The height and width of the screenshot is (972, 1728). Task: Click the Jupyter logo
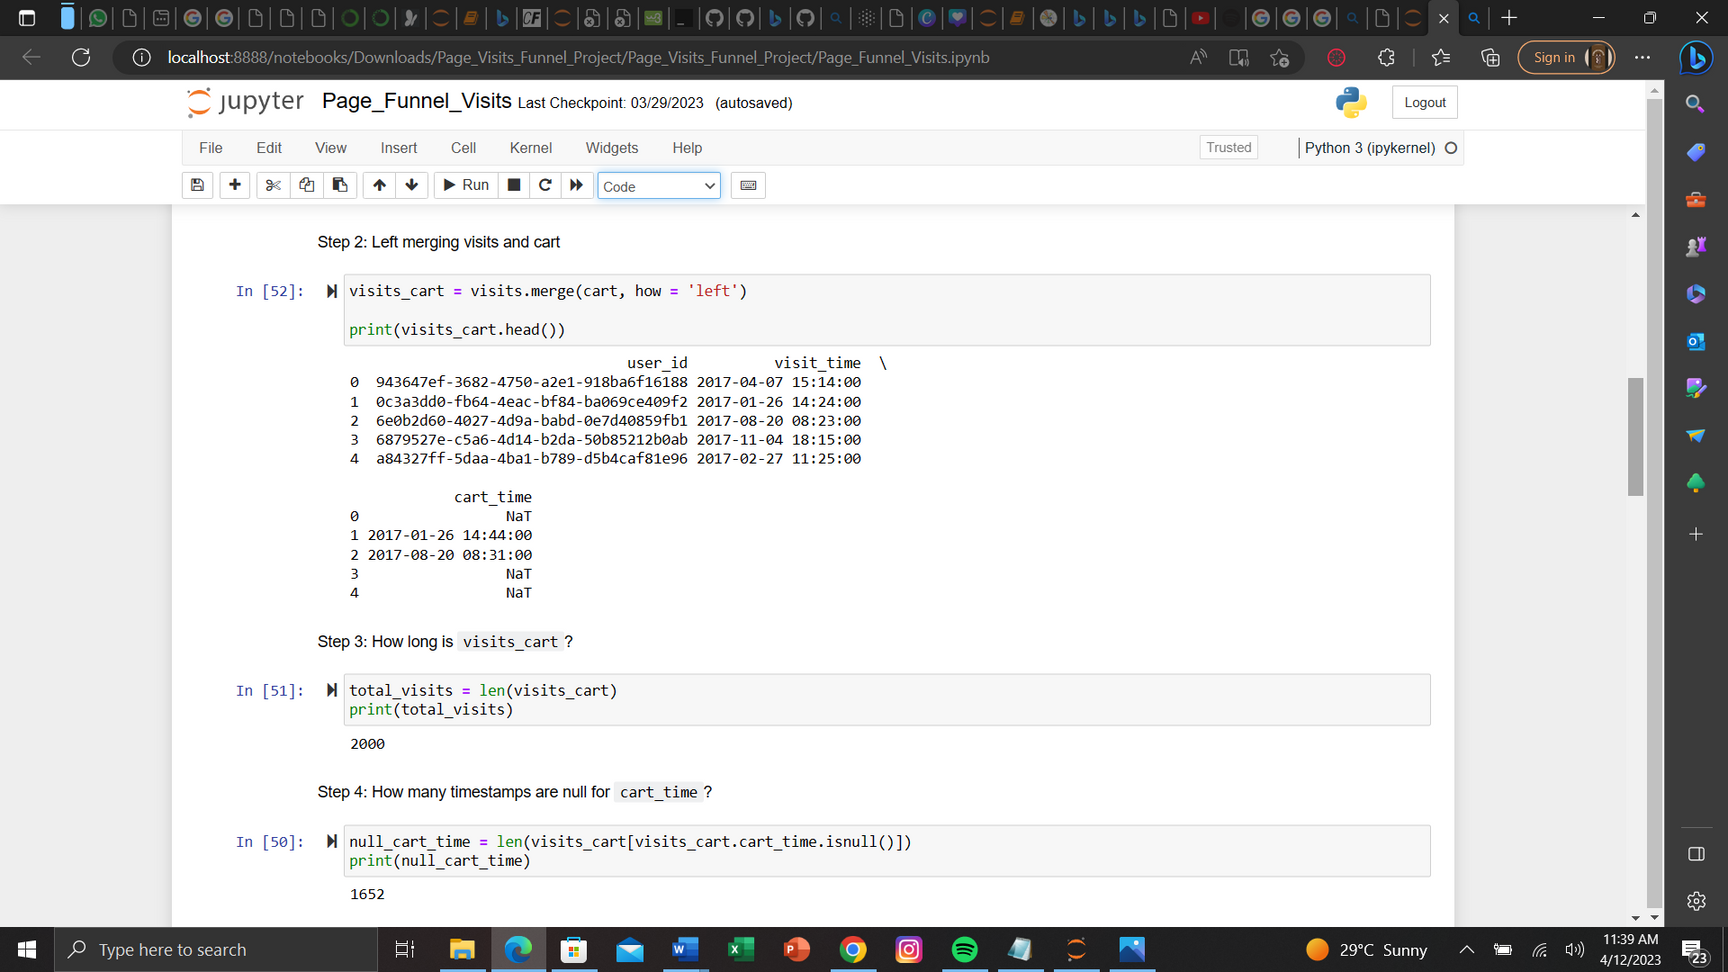click(245, 101)
